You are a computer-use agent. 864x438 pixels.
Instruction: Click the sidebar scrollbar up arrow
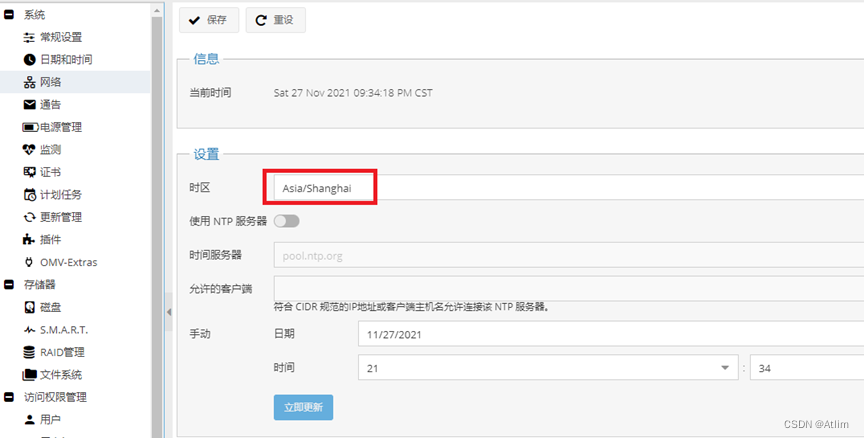click(157, 9)
